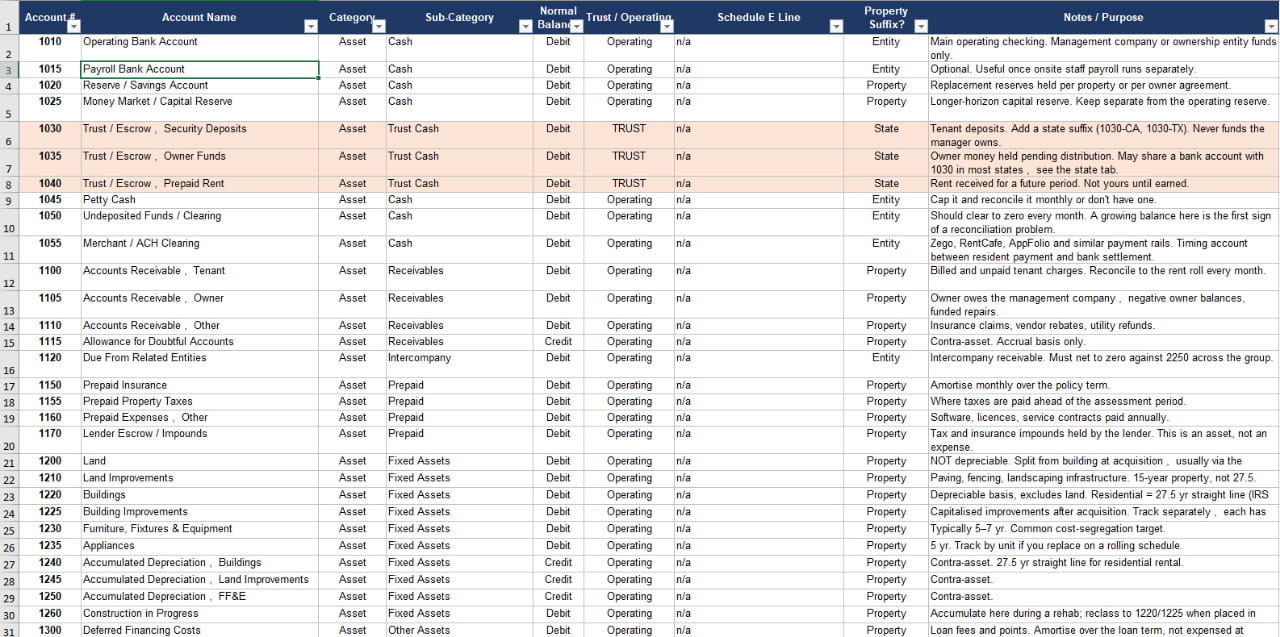The width and height of the screenshot is (1280, 637).
Task: Select Furniture, Fixtures & Equipment cell
Action: (x=200, y=529)
